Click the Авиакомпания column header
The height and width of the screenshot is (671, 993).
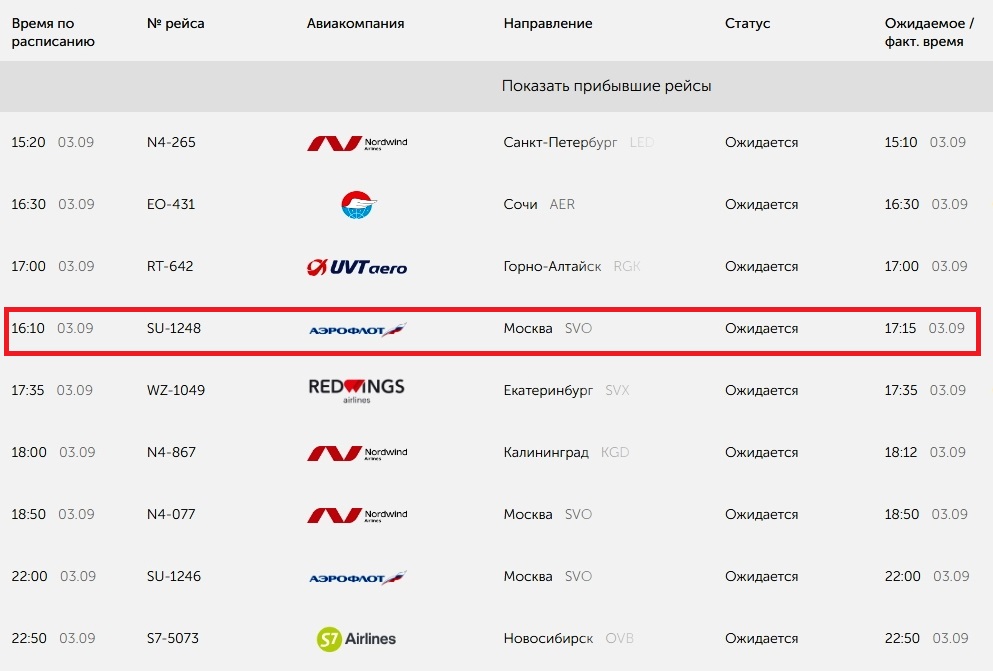tap(355, 23)
